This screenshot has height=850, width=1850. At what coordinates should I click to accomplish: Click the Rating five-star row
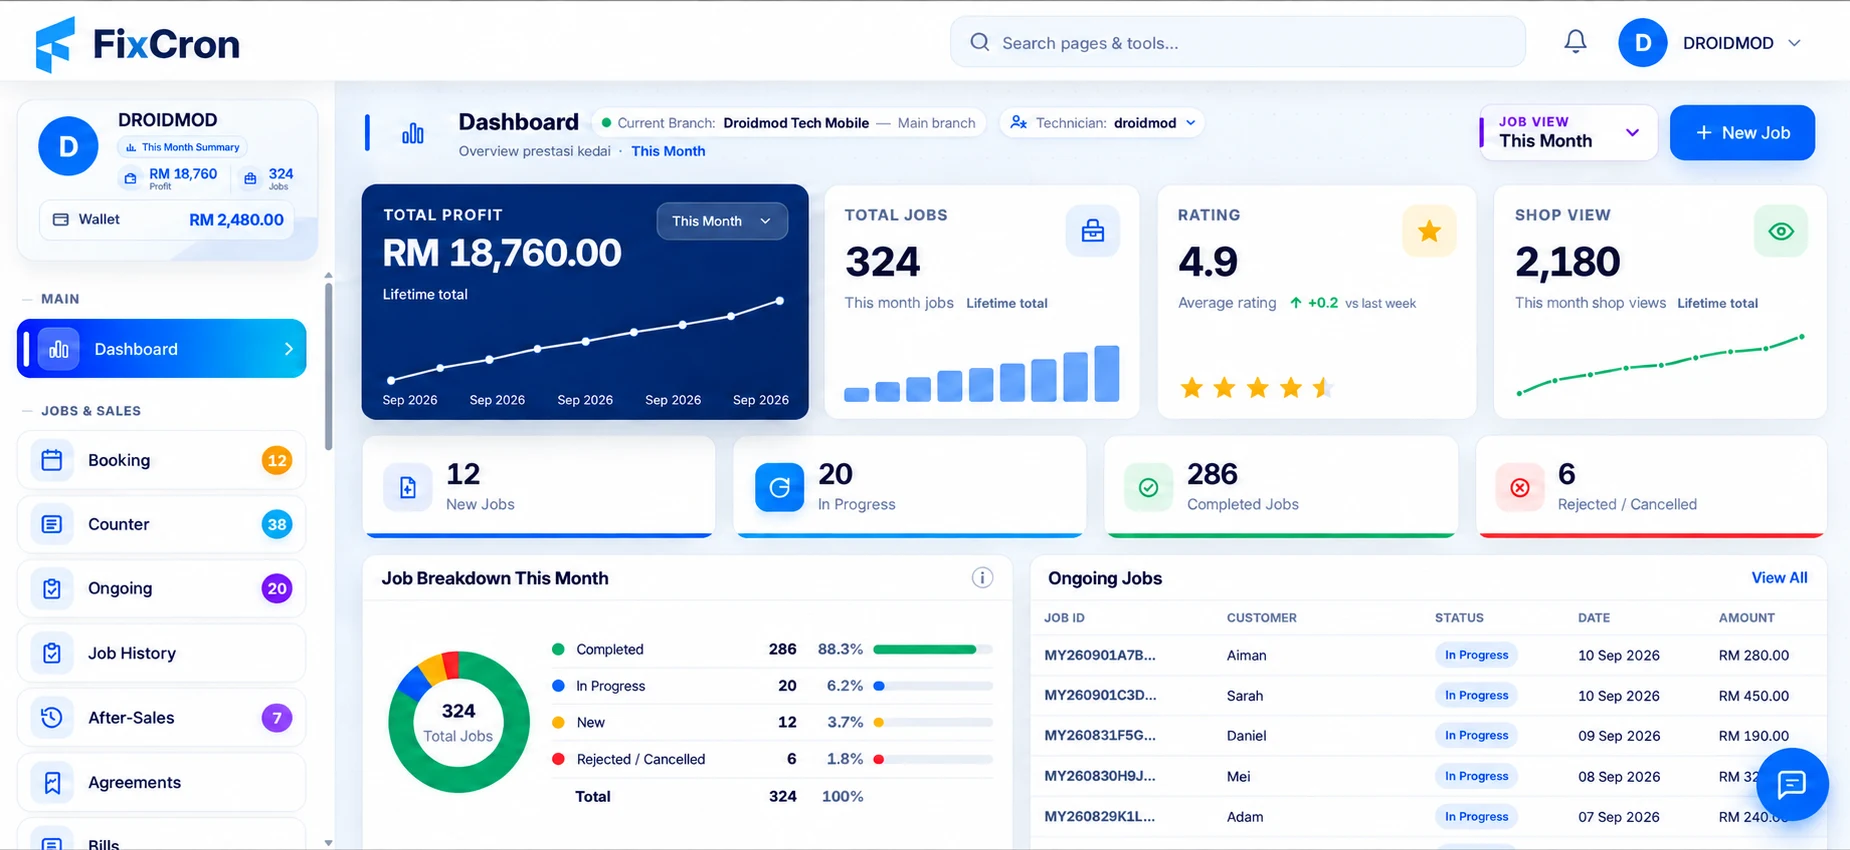pyautogui.click(x=1257, y=387)
